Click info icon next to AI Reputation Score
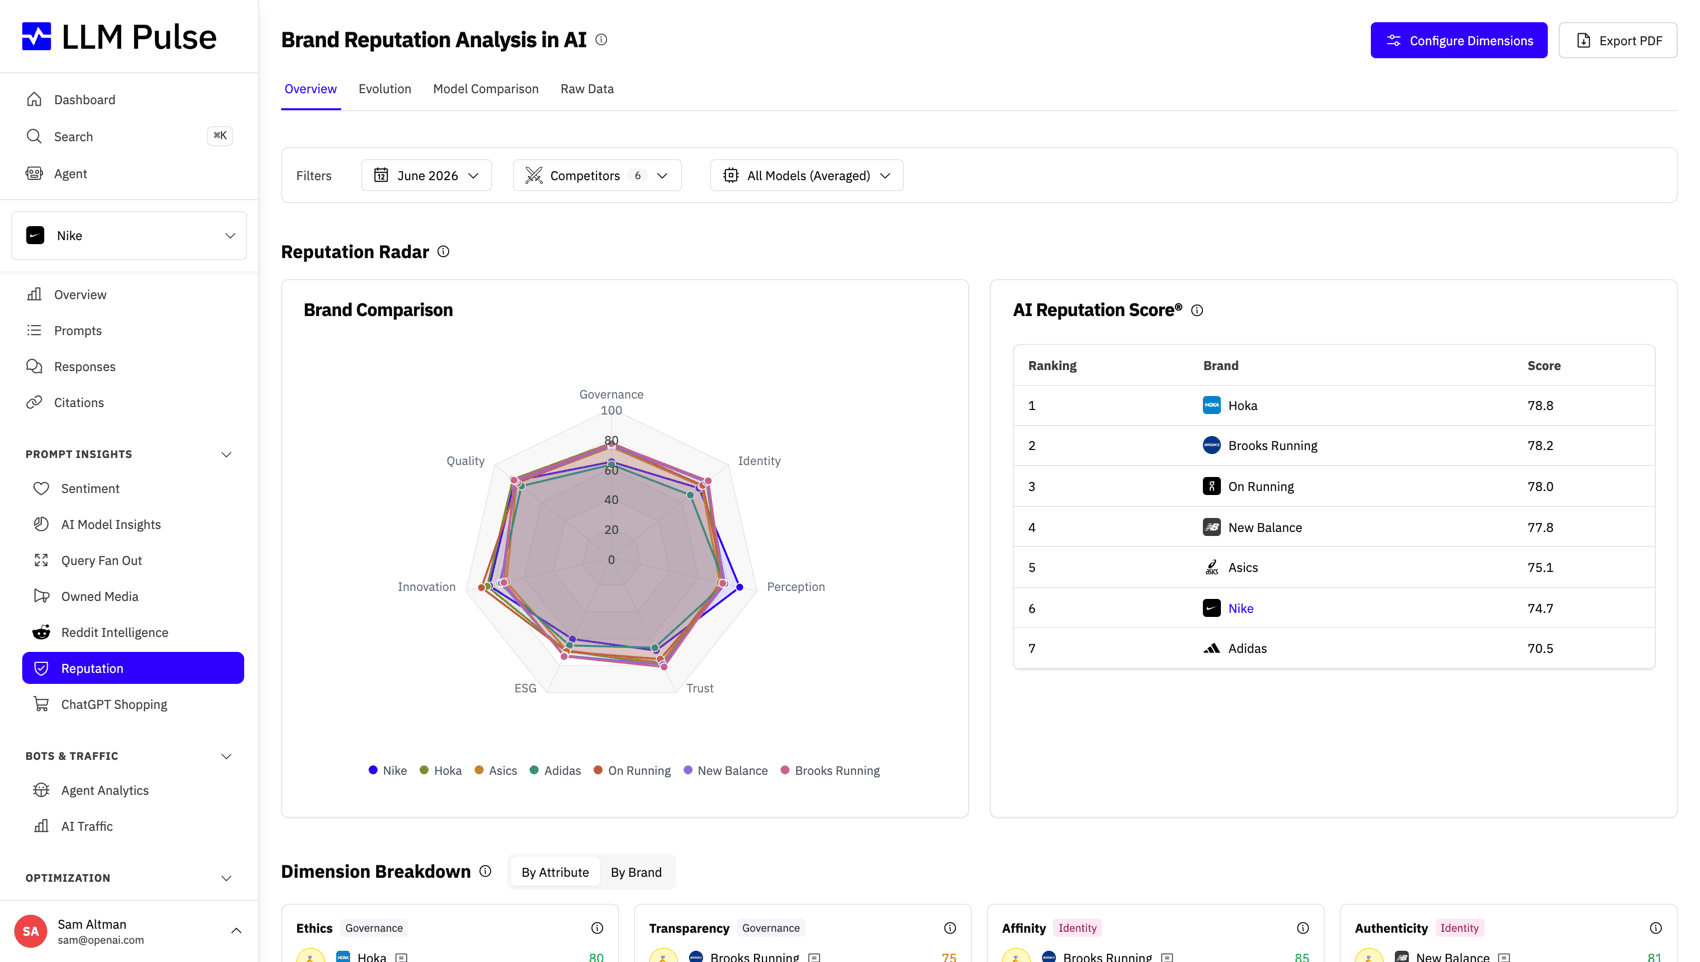1700x962 pixels. coord(1197,311)
